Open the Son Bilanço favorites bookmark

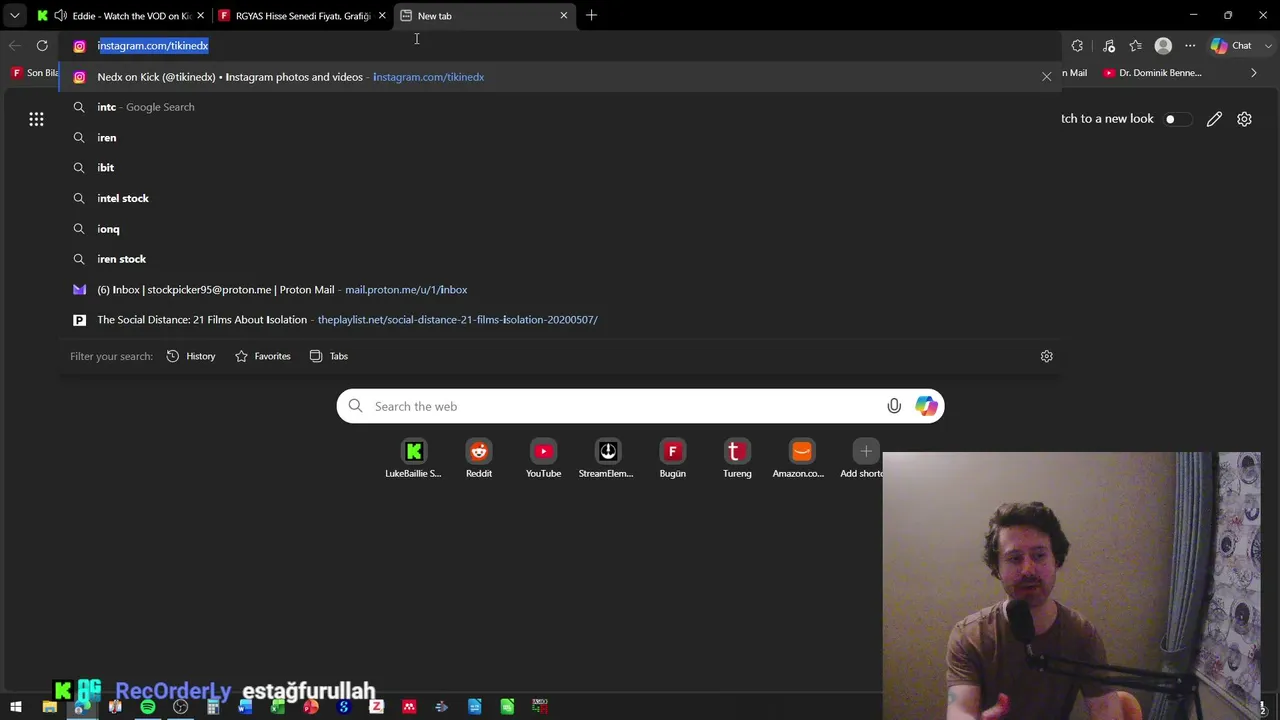click(35, 73)
